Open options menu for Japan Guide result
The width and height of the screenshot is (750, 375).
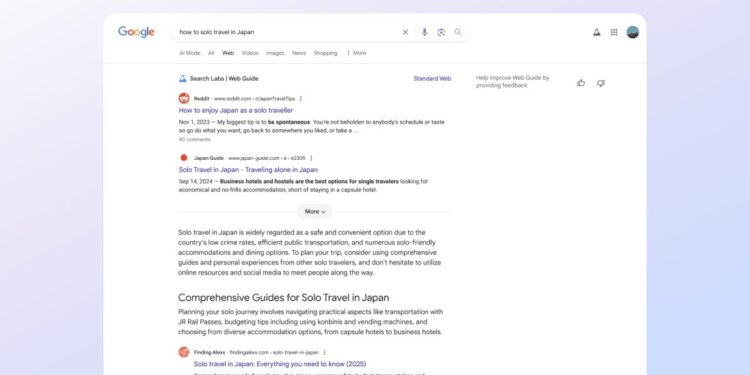pos(311,158)
